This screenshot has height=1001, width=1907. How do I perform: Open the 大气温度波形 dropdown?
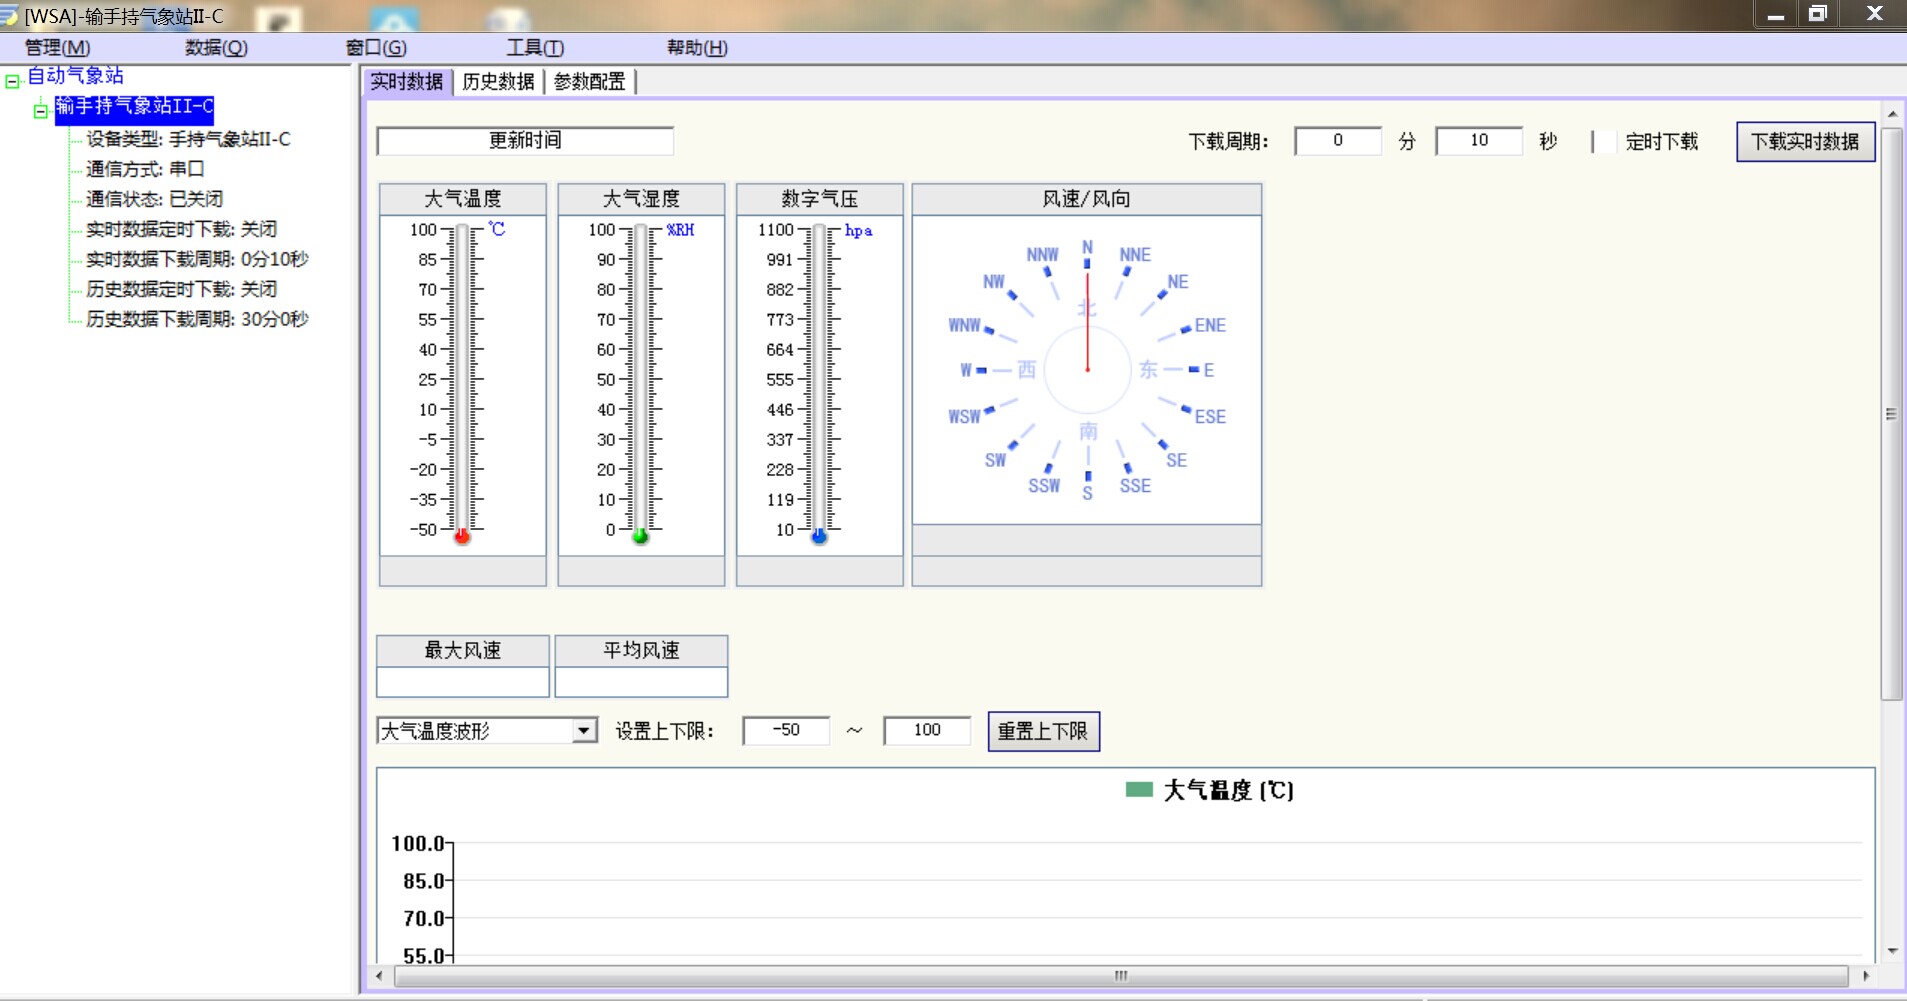click(x=585, y=731)
